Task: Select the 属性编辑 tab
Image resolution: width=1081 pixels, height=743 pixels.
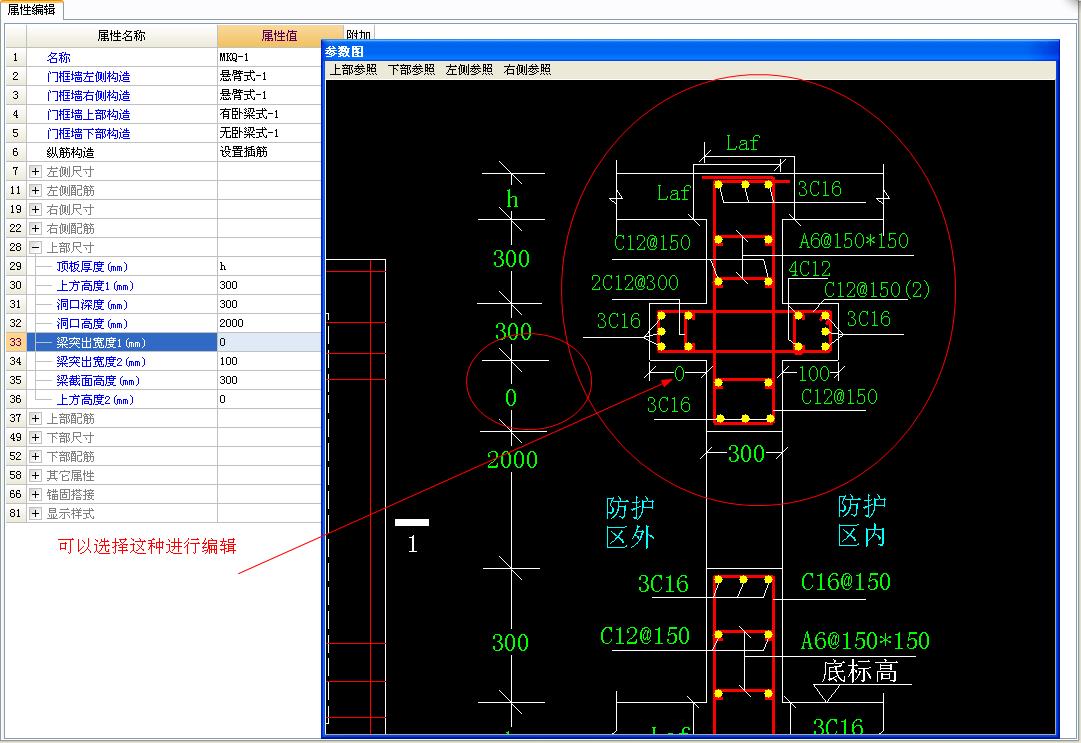Action: [31, 10]
